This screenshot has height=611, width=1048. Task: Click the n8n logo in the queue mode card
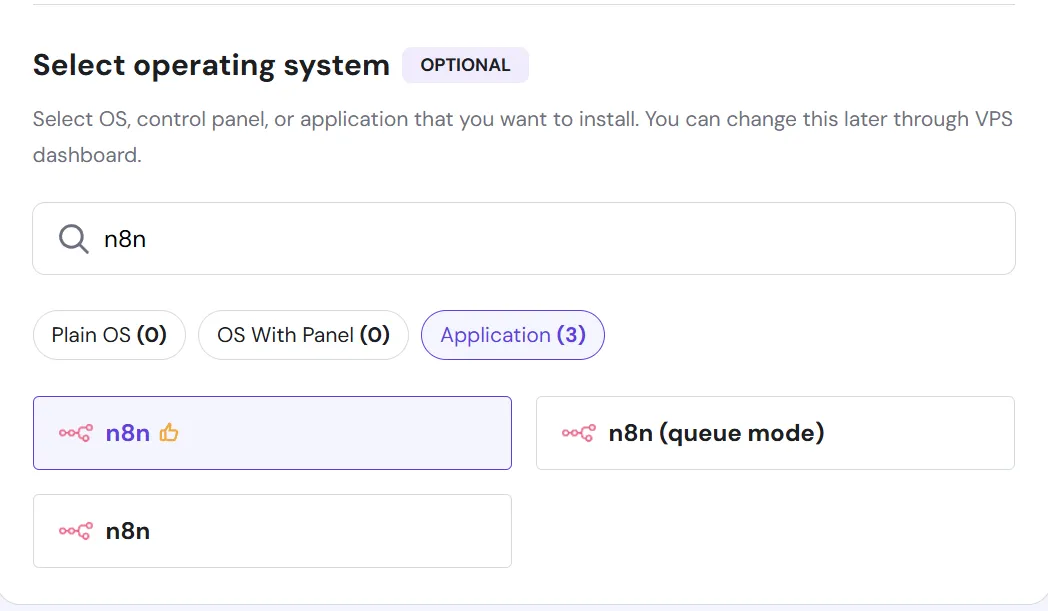(x=579, y=433)
